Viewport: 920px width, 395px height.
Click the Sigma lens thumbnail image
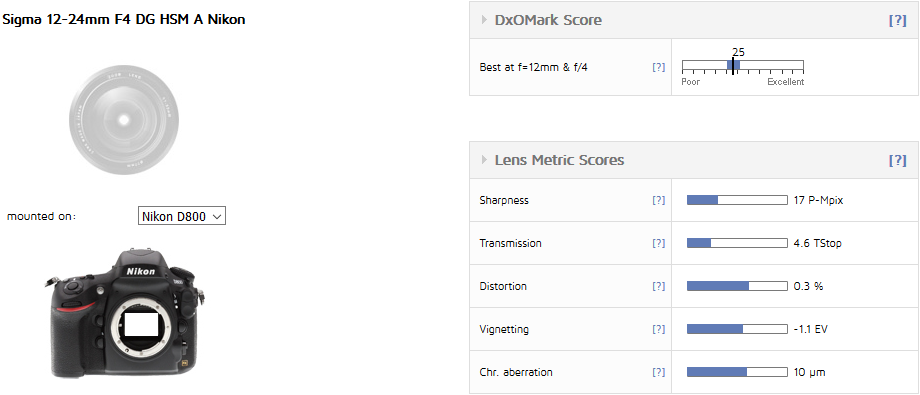[124, 117]
